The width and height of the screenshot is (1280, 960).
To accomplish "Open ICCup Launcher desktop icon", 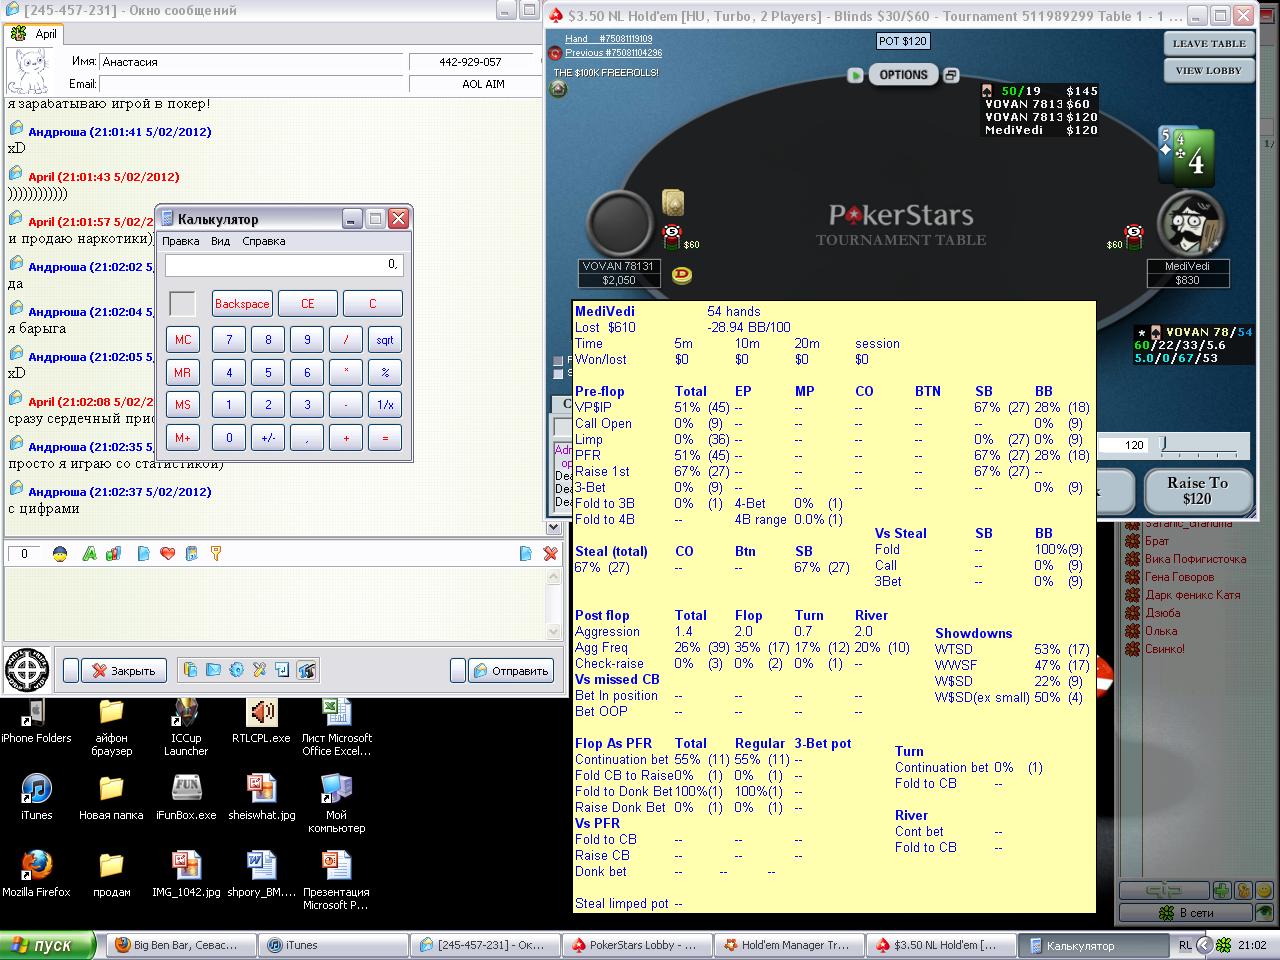I will [x=186, y=726].
